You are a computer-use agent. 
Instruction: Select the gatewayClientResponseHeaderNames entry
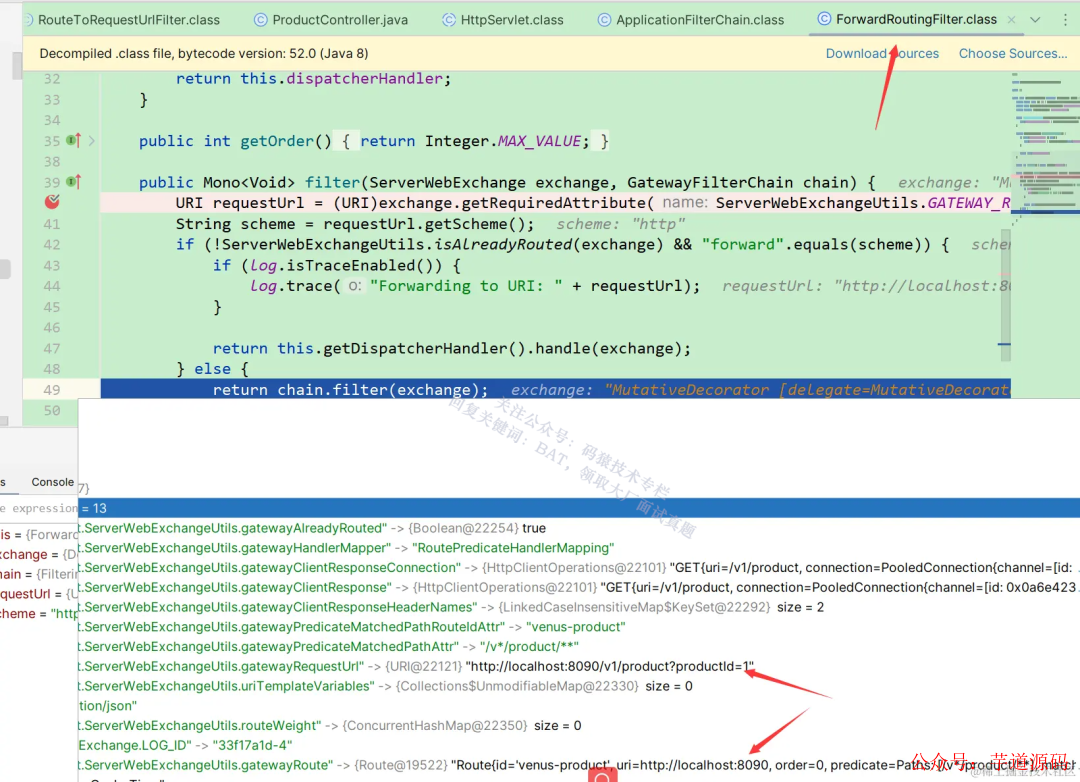(451, 607)
